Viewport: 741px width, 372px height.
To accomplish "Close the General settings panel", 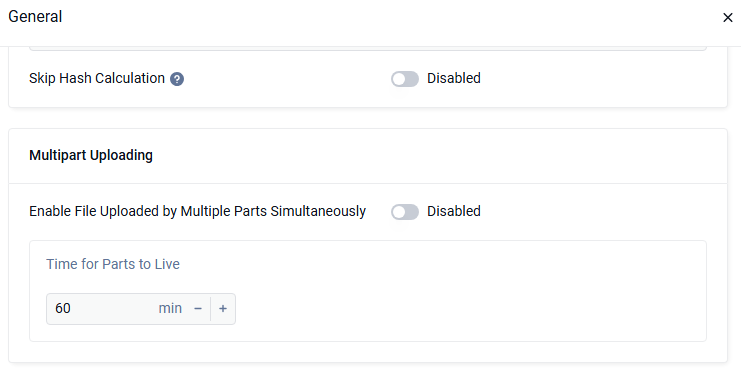I will [727, 18].
